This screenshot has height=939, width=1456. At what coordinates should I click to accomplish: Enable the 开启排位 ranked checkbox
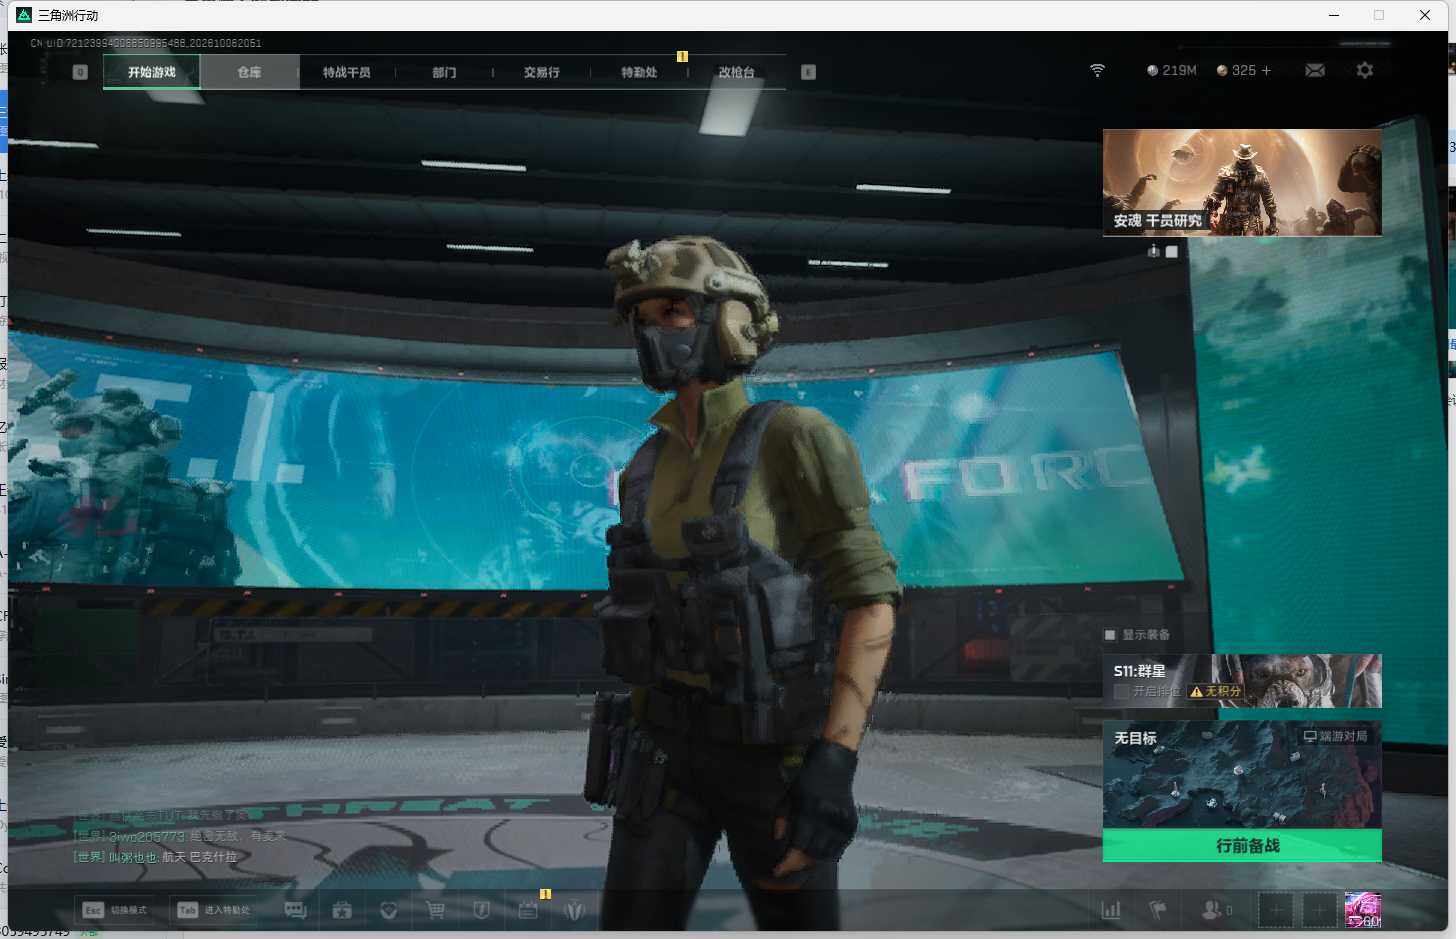pyautogui.click(x=1121, y=691)
